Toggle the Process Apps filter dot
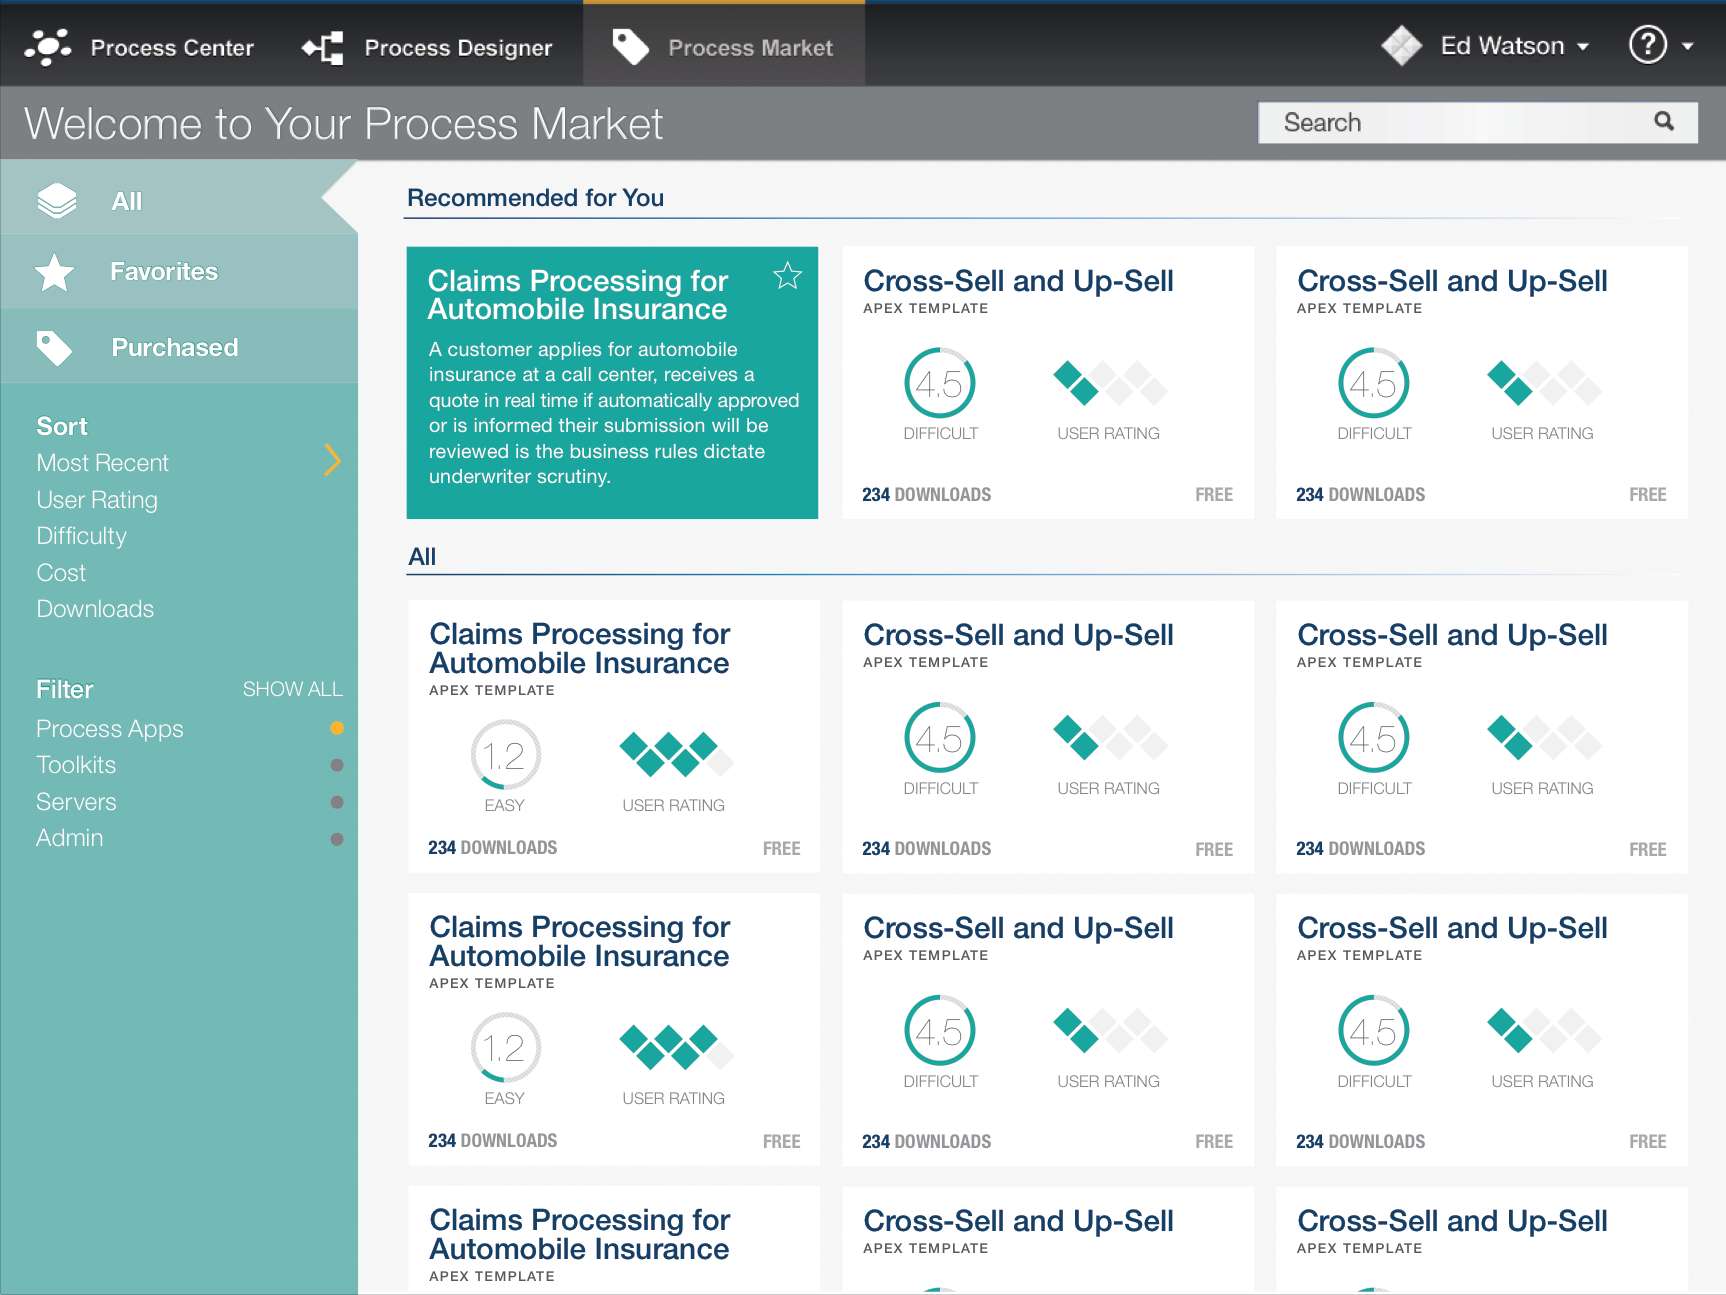The height and width of the screenshot is (1295, 1726). tap(337, 728)
